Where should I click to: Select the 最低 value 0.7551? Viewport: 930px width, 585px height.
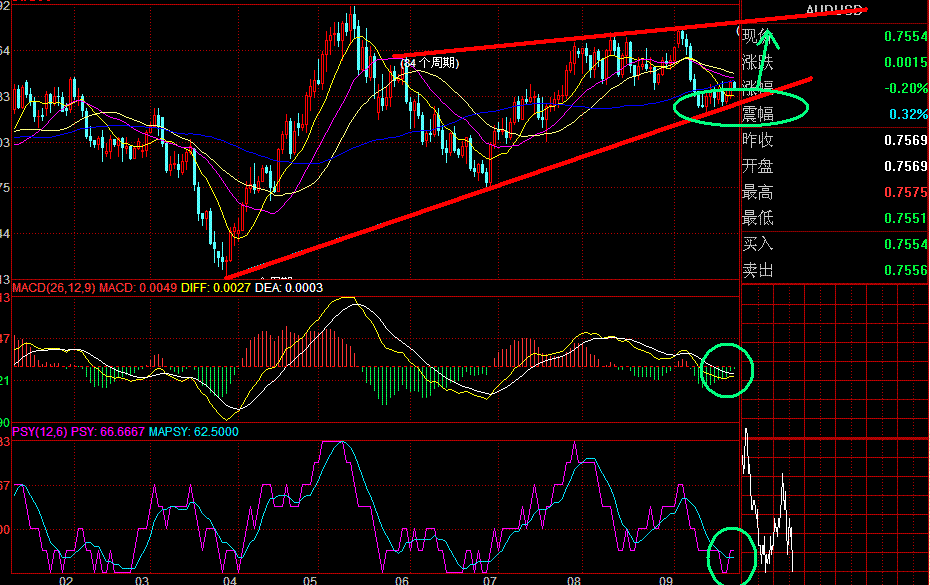pos(906,218)
